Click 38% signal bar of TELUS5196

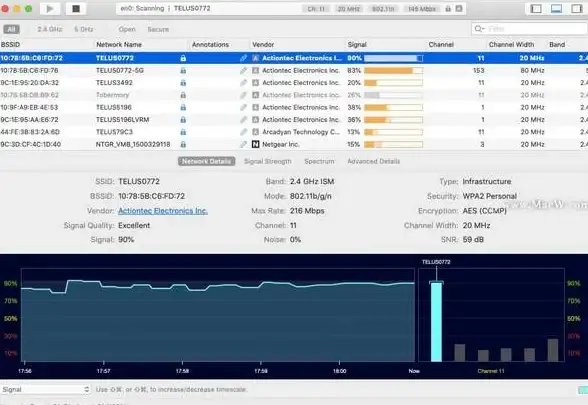[x=393, y=108]
